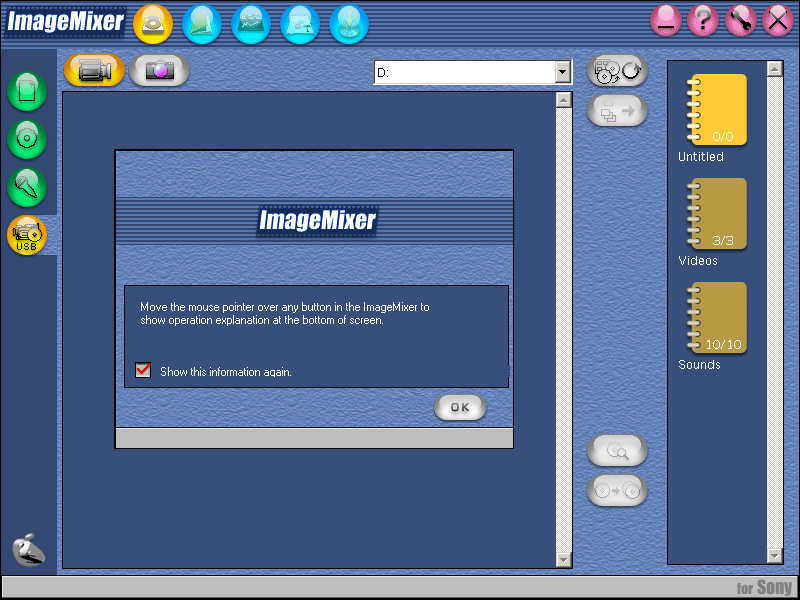Image resolution: width=800 pixels, height=600 pixels.
Task: Click the PIXELA mouse logo icon
Action: point(29,550)
